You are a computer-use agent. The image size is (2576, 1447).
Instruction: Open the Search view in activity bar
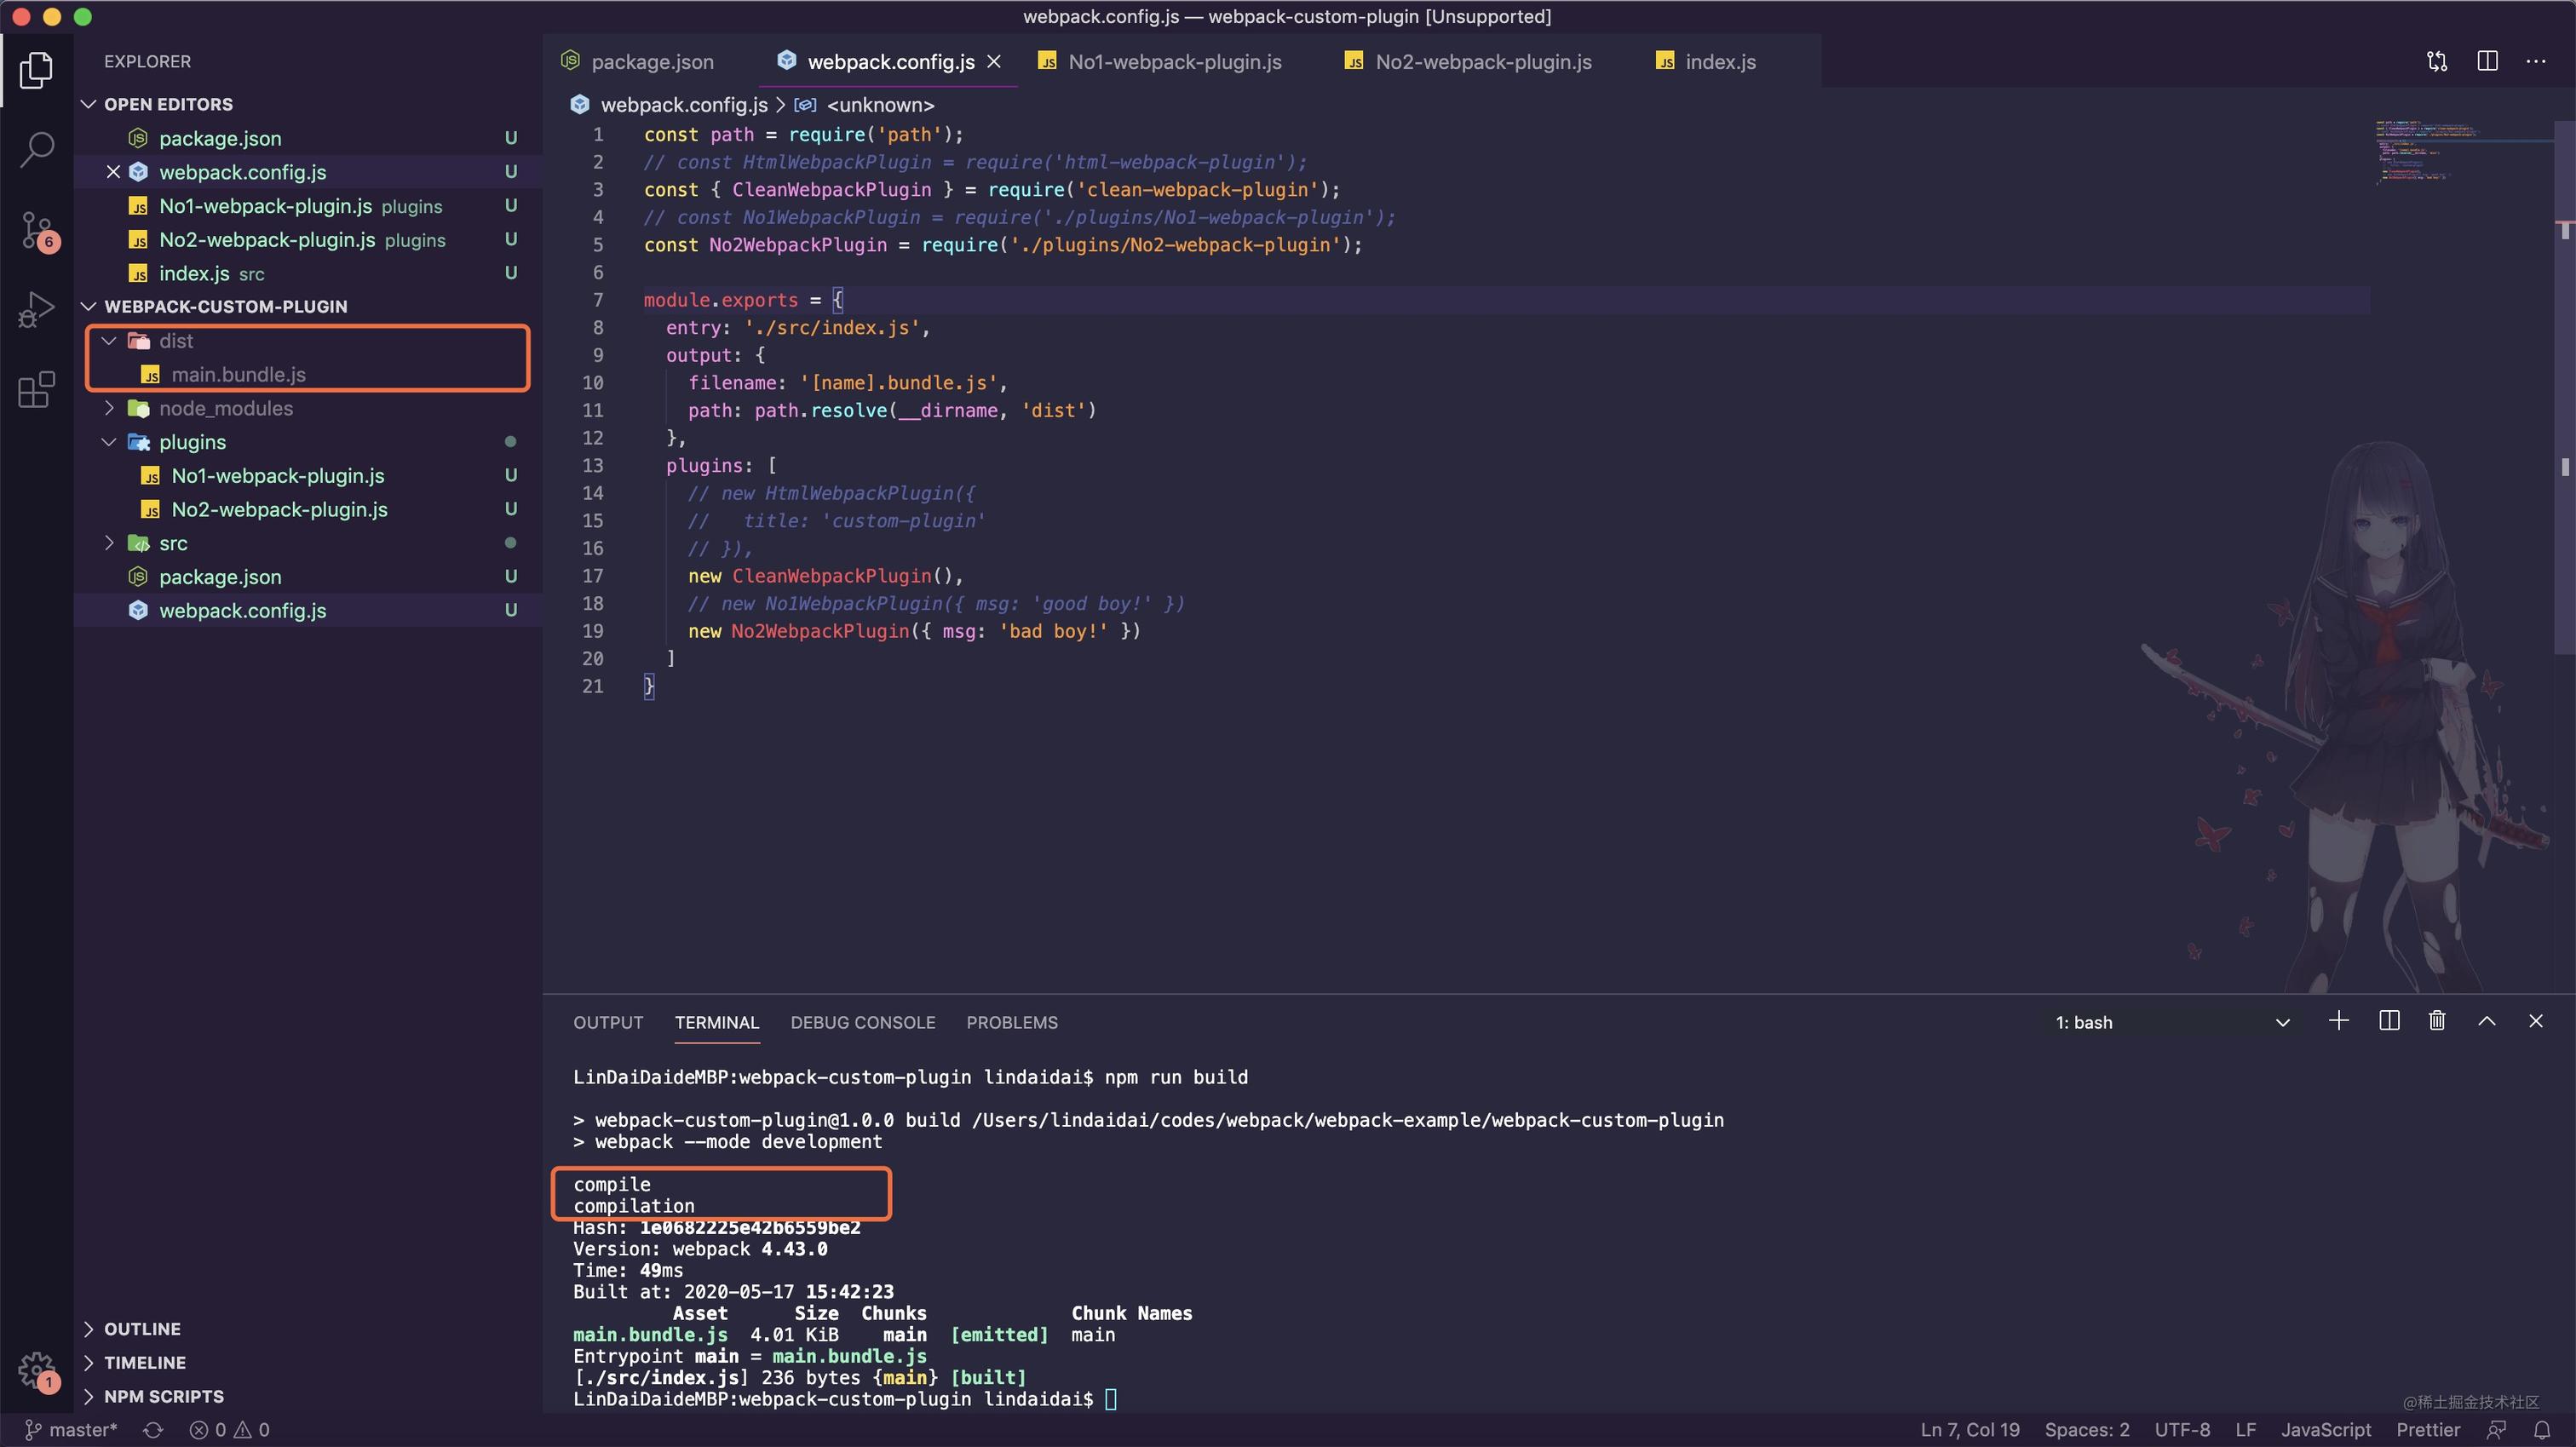(x=36, y=150)
